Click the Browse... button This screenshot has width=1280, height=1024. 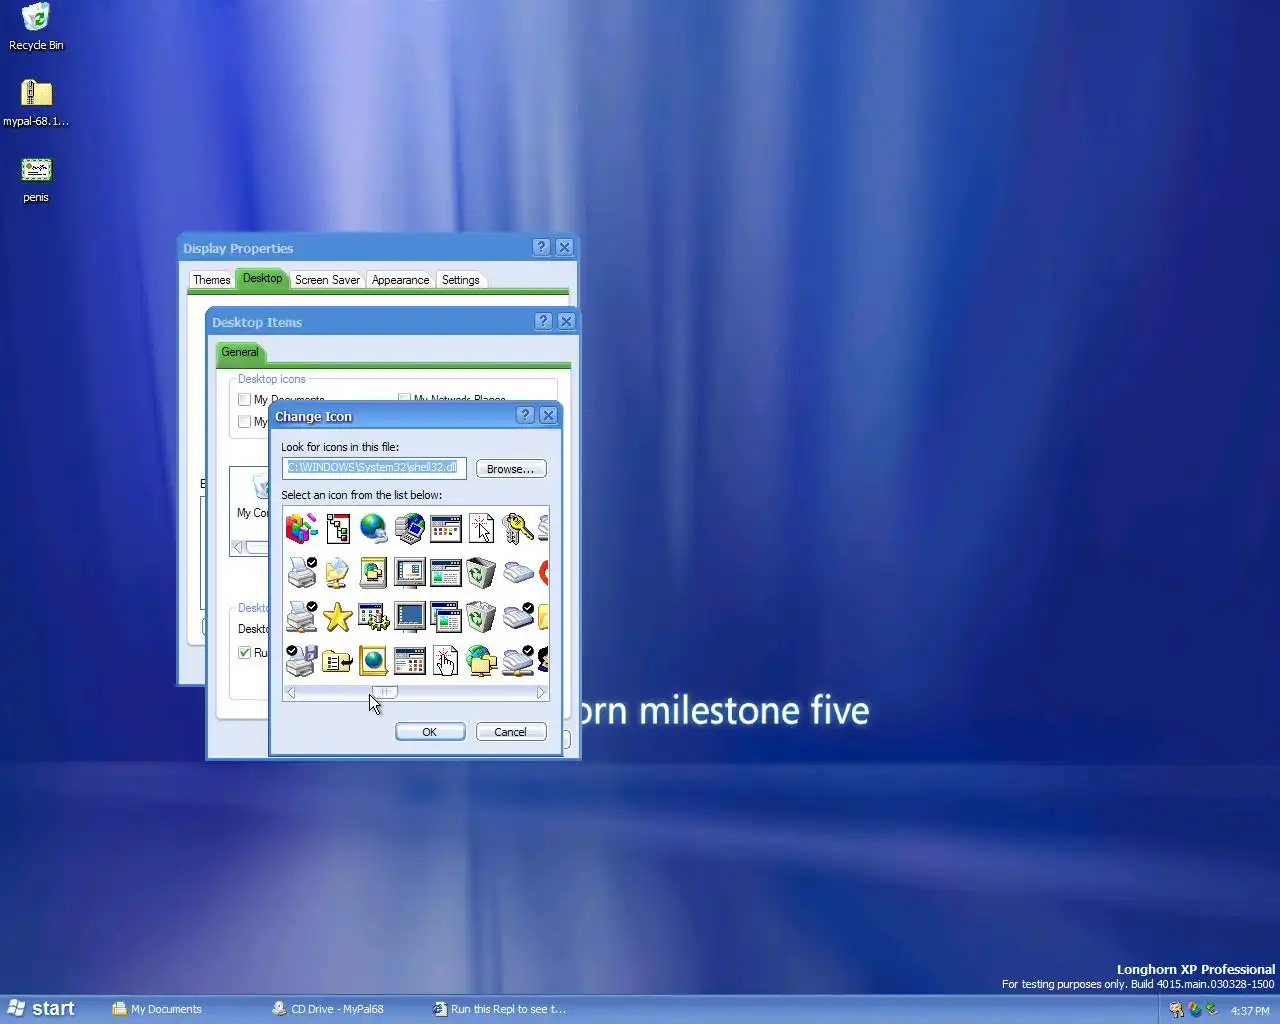pos(510,469)
